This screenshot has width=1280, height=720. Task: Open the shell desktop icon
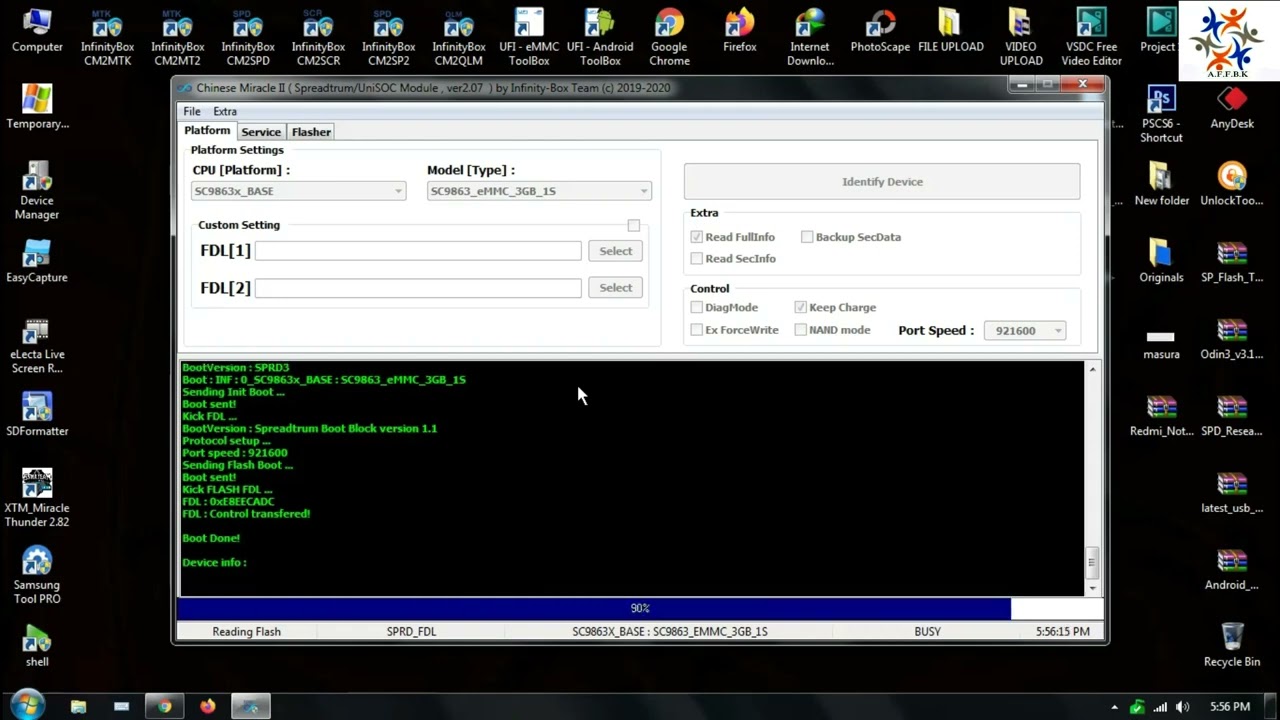click(x=37, y=646)
